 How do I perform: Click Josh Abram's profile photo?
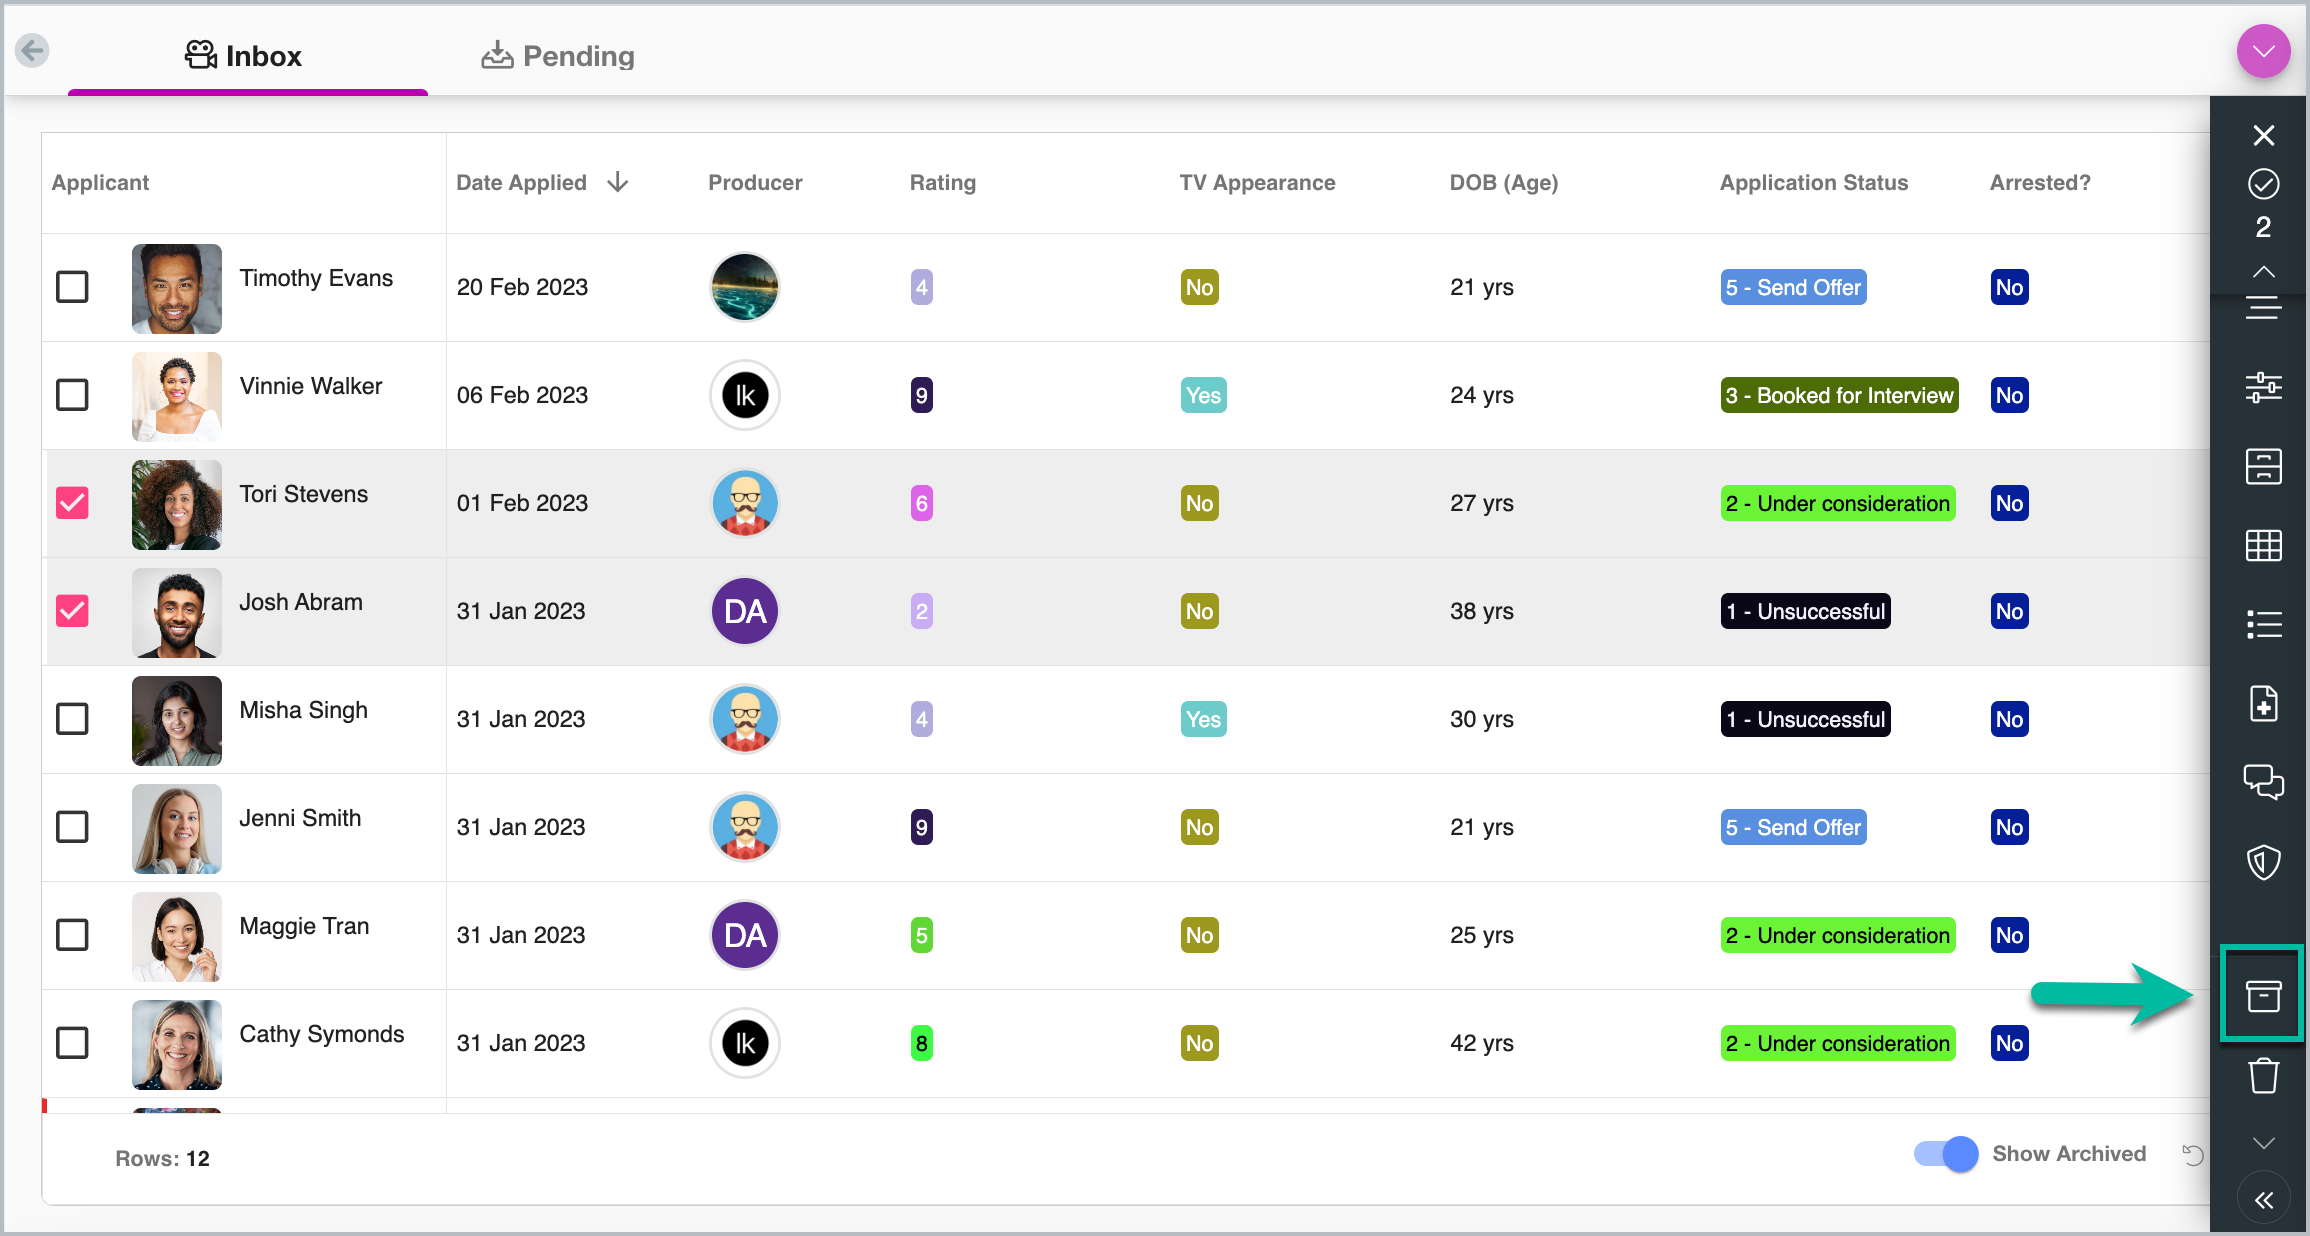click(177, 612)
